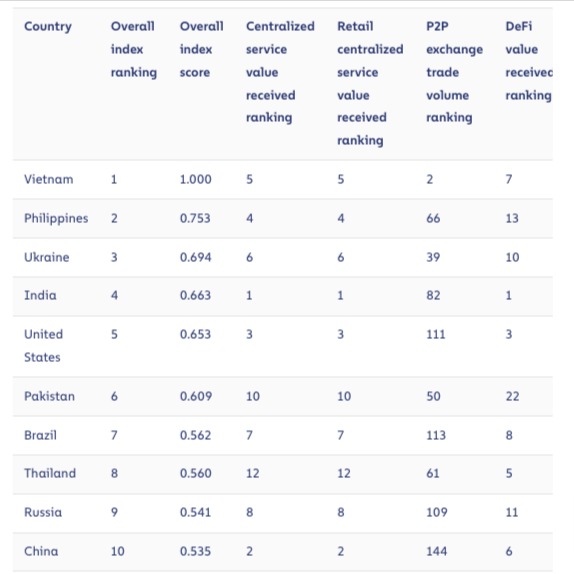Select Pakistan's DeFi ranking value 22
Image resolution: width=574 pixels, height=574 pixels.
(512, 396)
